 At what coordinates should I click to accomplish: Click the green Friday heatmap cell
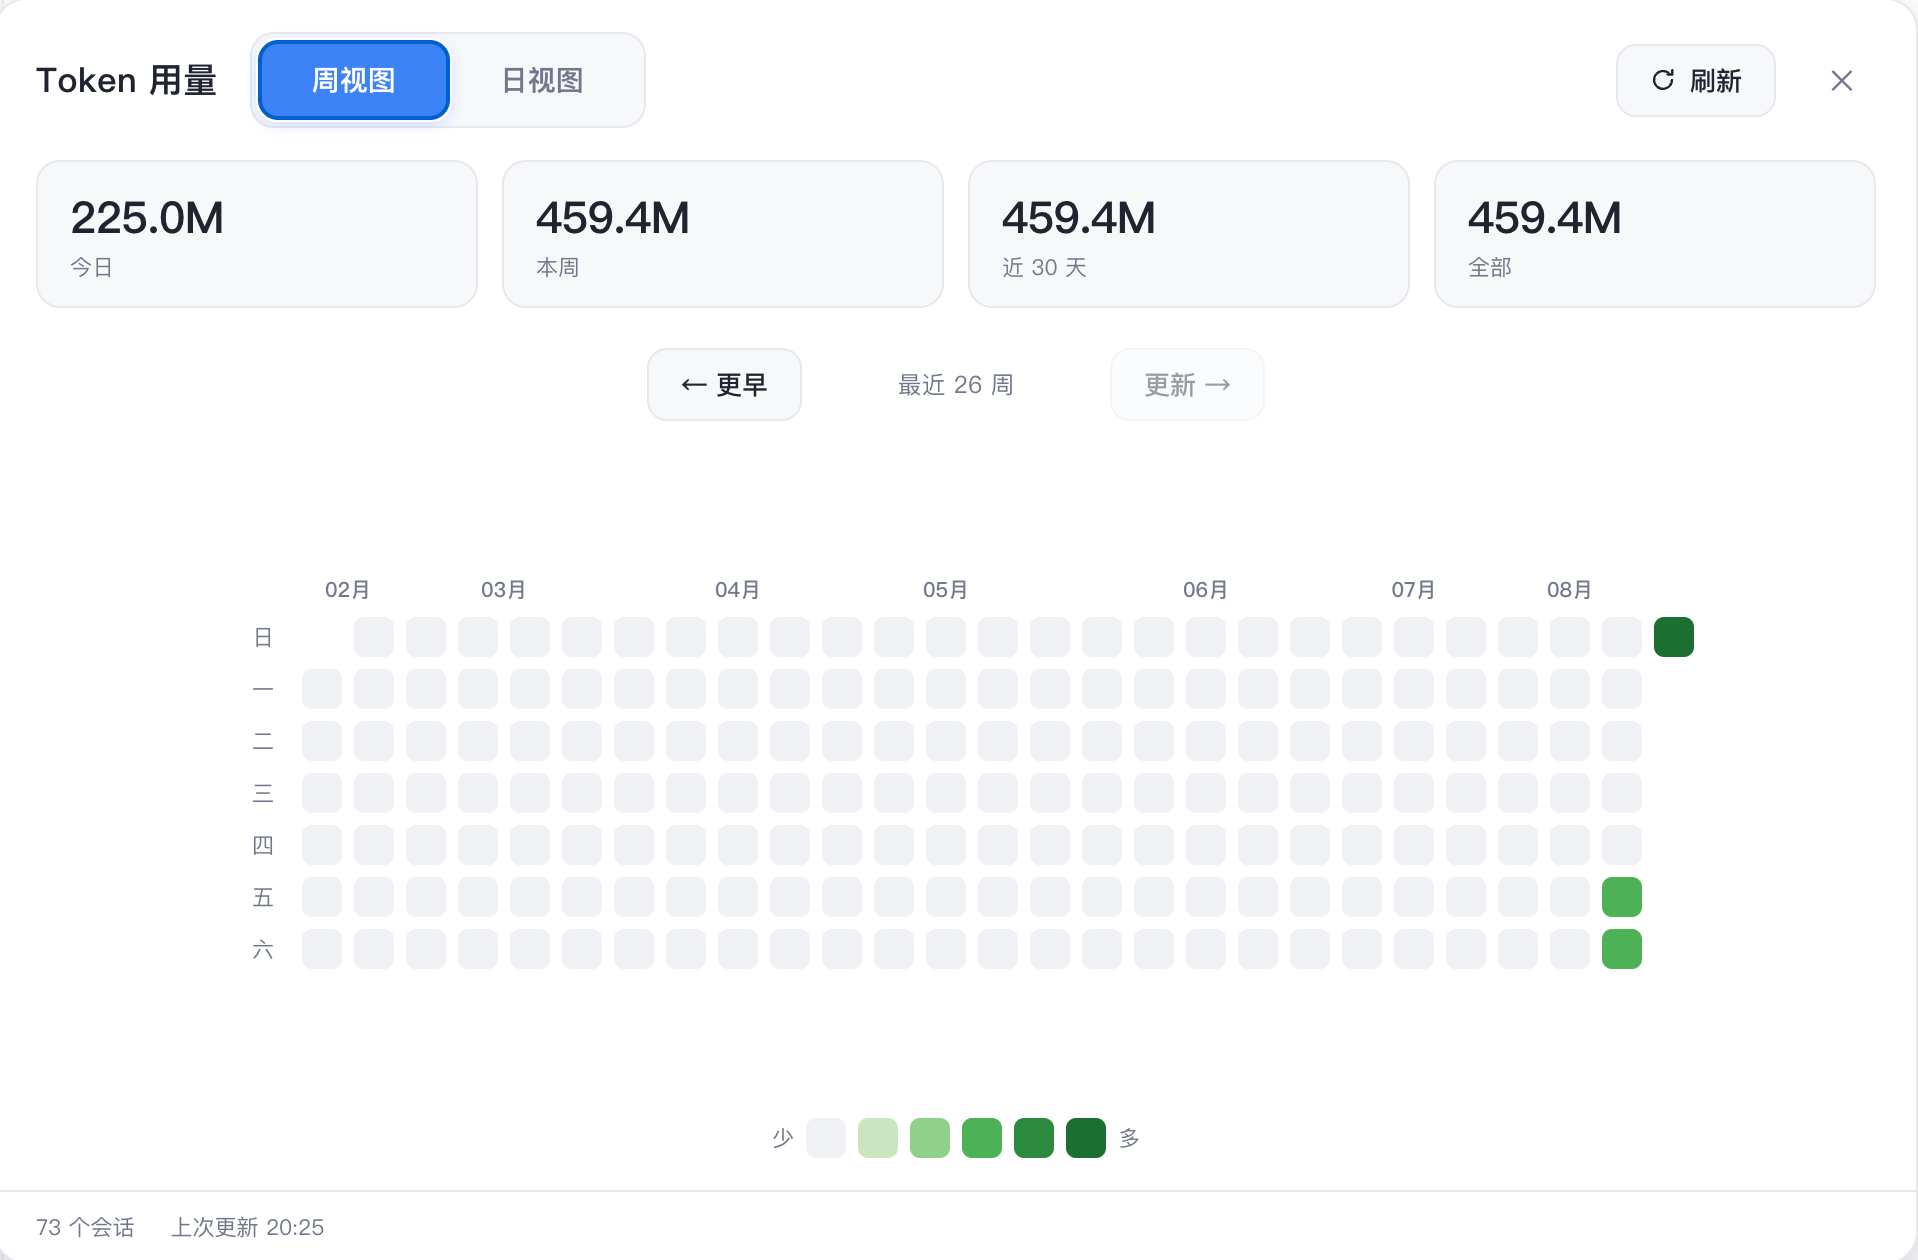click(x=1622, y=897)
